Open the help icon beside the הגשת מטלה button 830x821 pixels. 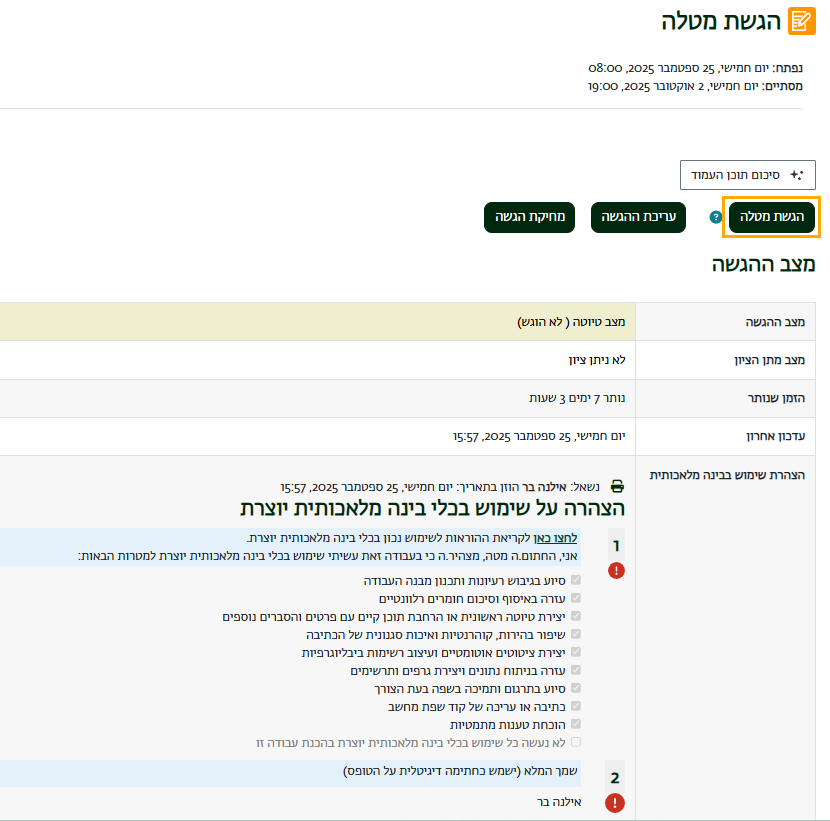pos(715,217)
